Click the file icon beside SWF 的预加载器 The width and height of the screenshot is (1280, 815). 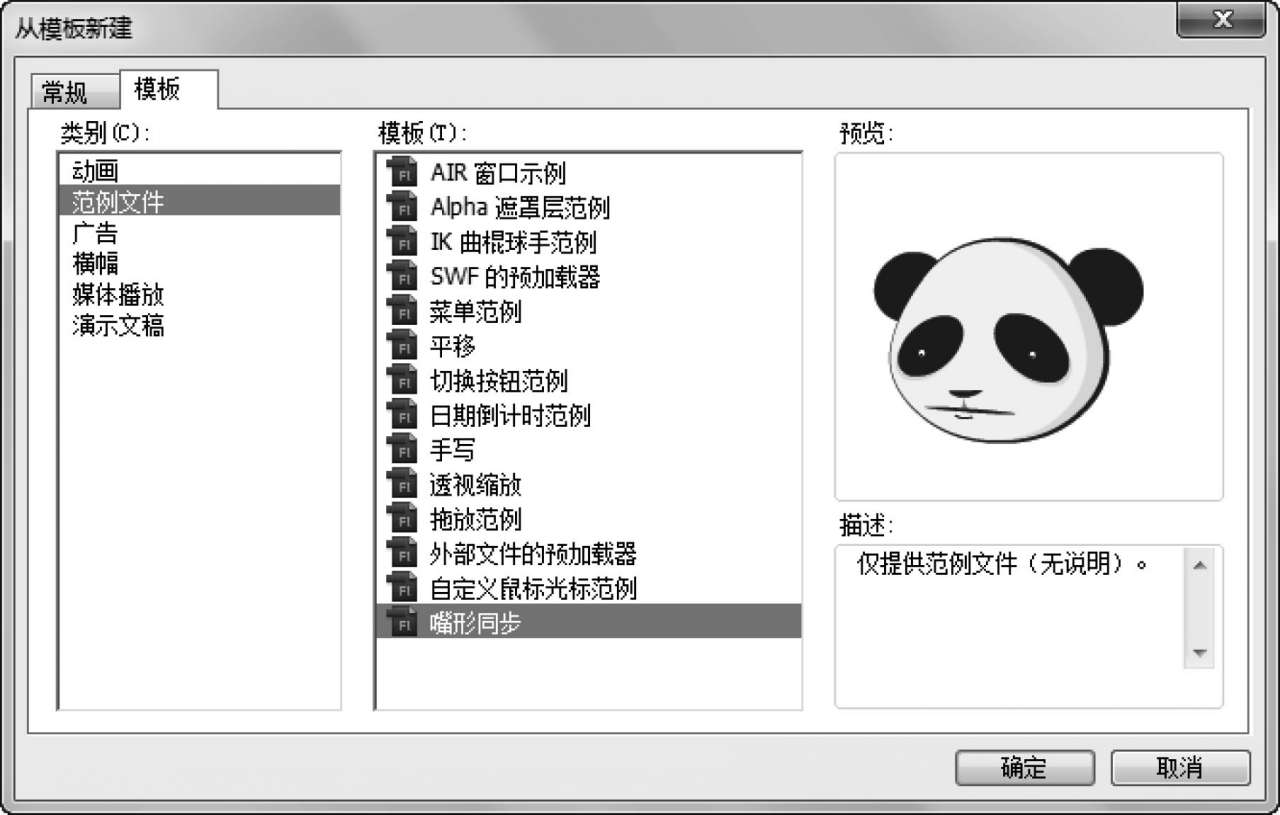click(x=401, y=277)
